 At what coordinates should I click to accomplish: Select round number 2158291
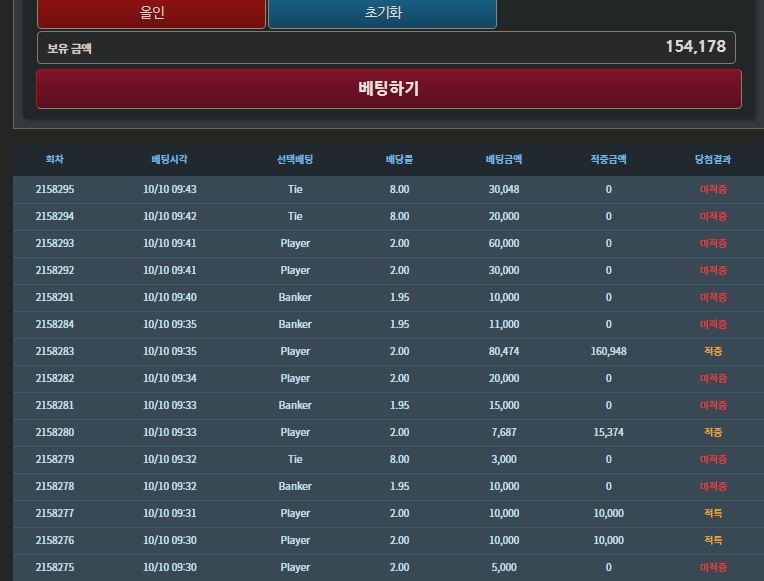55,297
